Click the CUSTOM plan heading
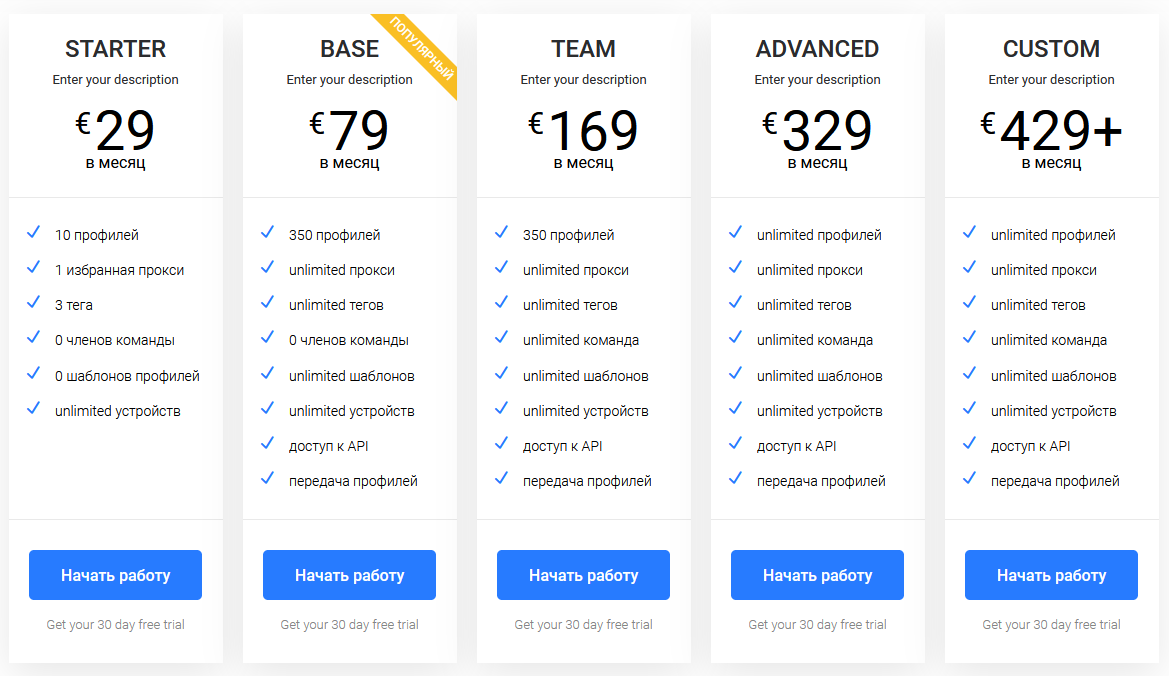 [x=1051, y=49]
